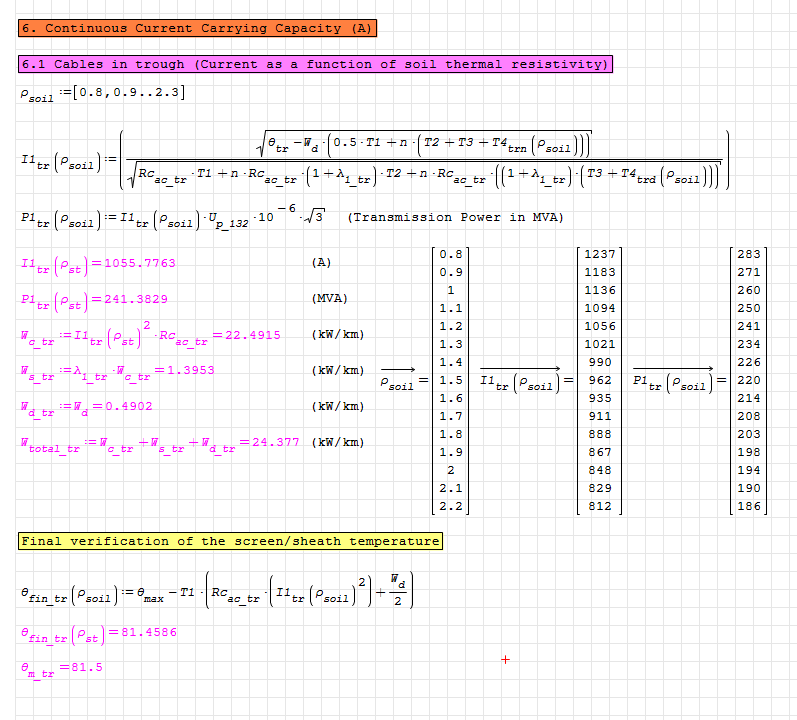Click the 1237 value in the I1tr results vector
This screenshot has height=720, width=797.
click(600, 255)
